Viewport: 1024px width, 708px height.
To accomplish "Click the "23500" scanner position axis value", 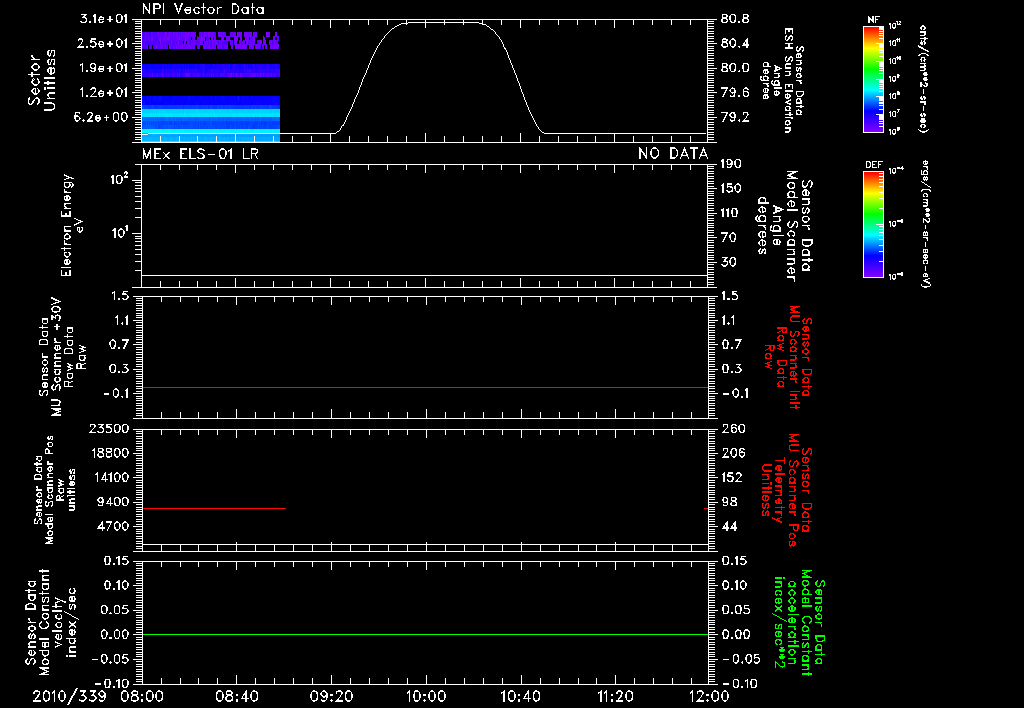I will (108, 428).
